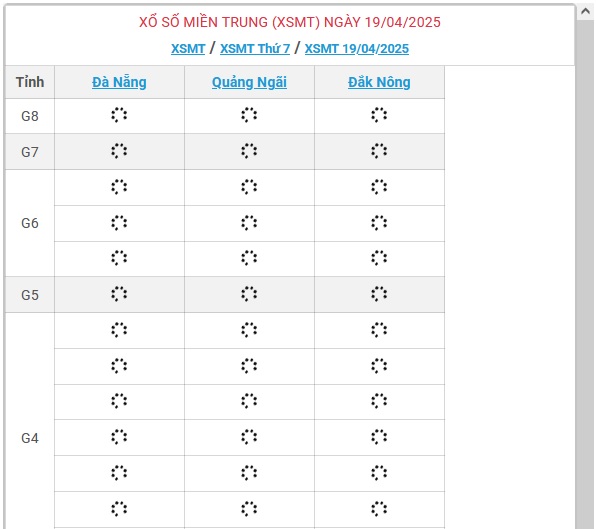This screenshot has height=529, width=596.
Task: Select the G6 row label
Action: pyautogui.click(x=30, y=223)
